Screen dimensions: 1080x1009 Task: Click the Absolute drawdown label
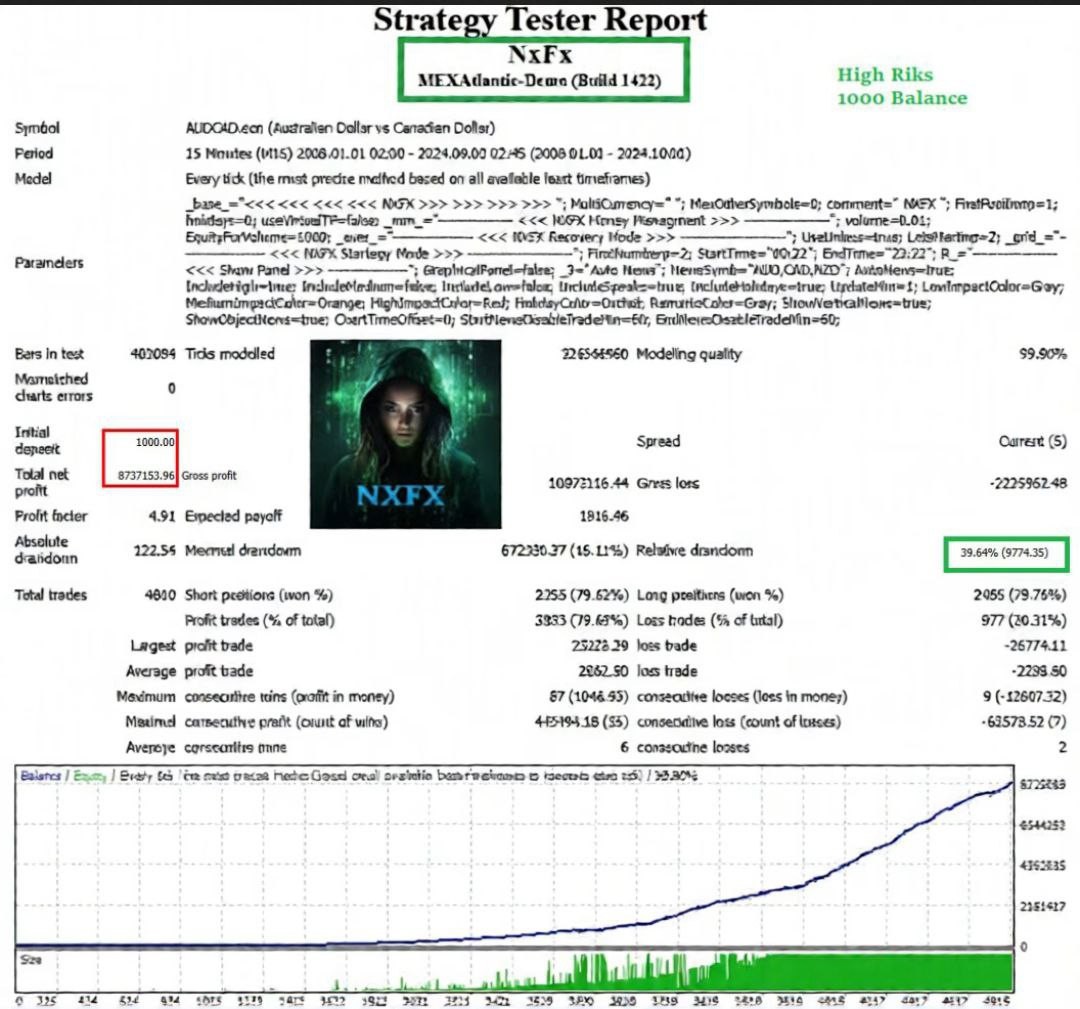[46, 550]
